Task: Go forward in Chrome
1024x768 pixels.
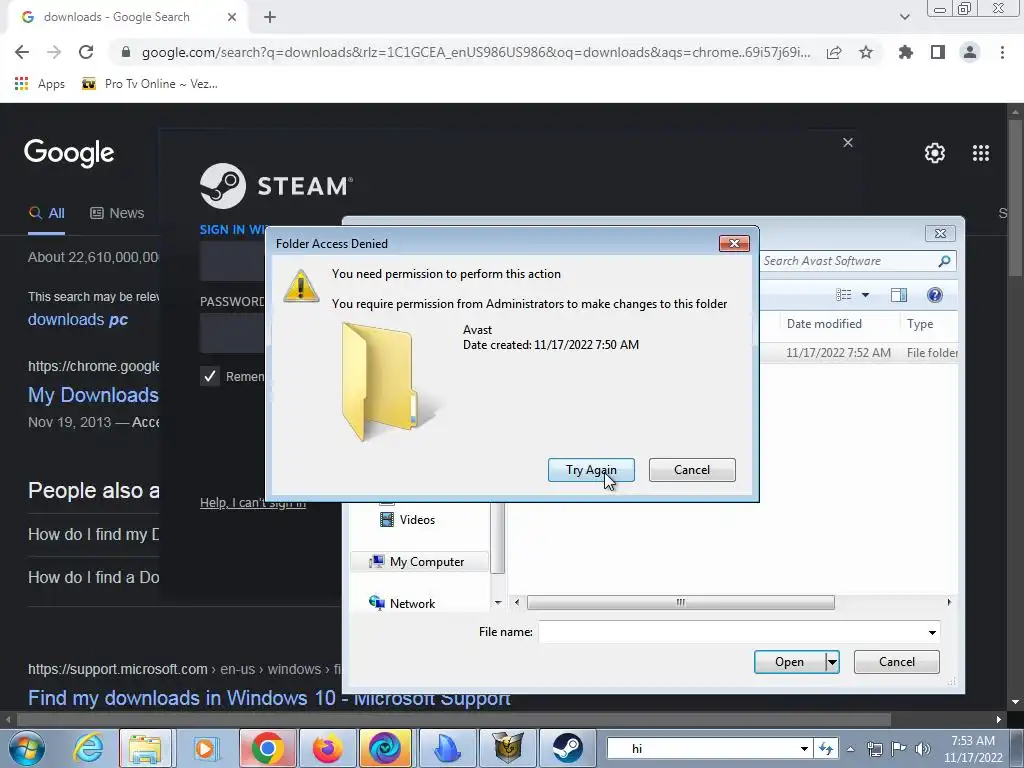Action: pos(54,52)
